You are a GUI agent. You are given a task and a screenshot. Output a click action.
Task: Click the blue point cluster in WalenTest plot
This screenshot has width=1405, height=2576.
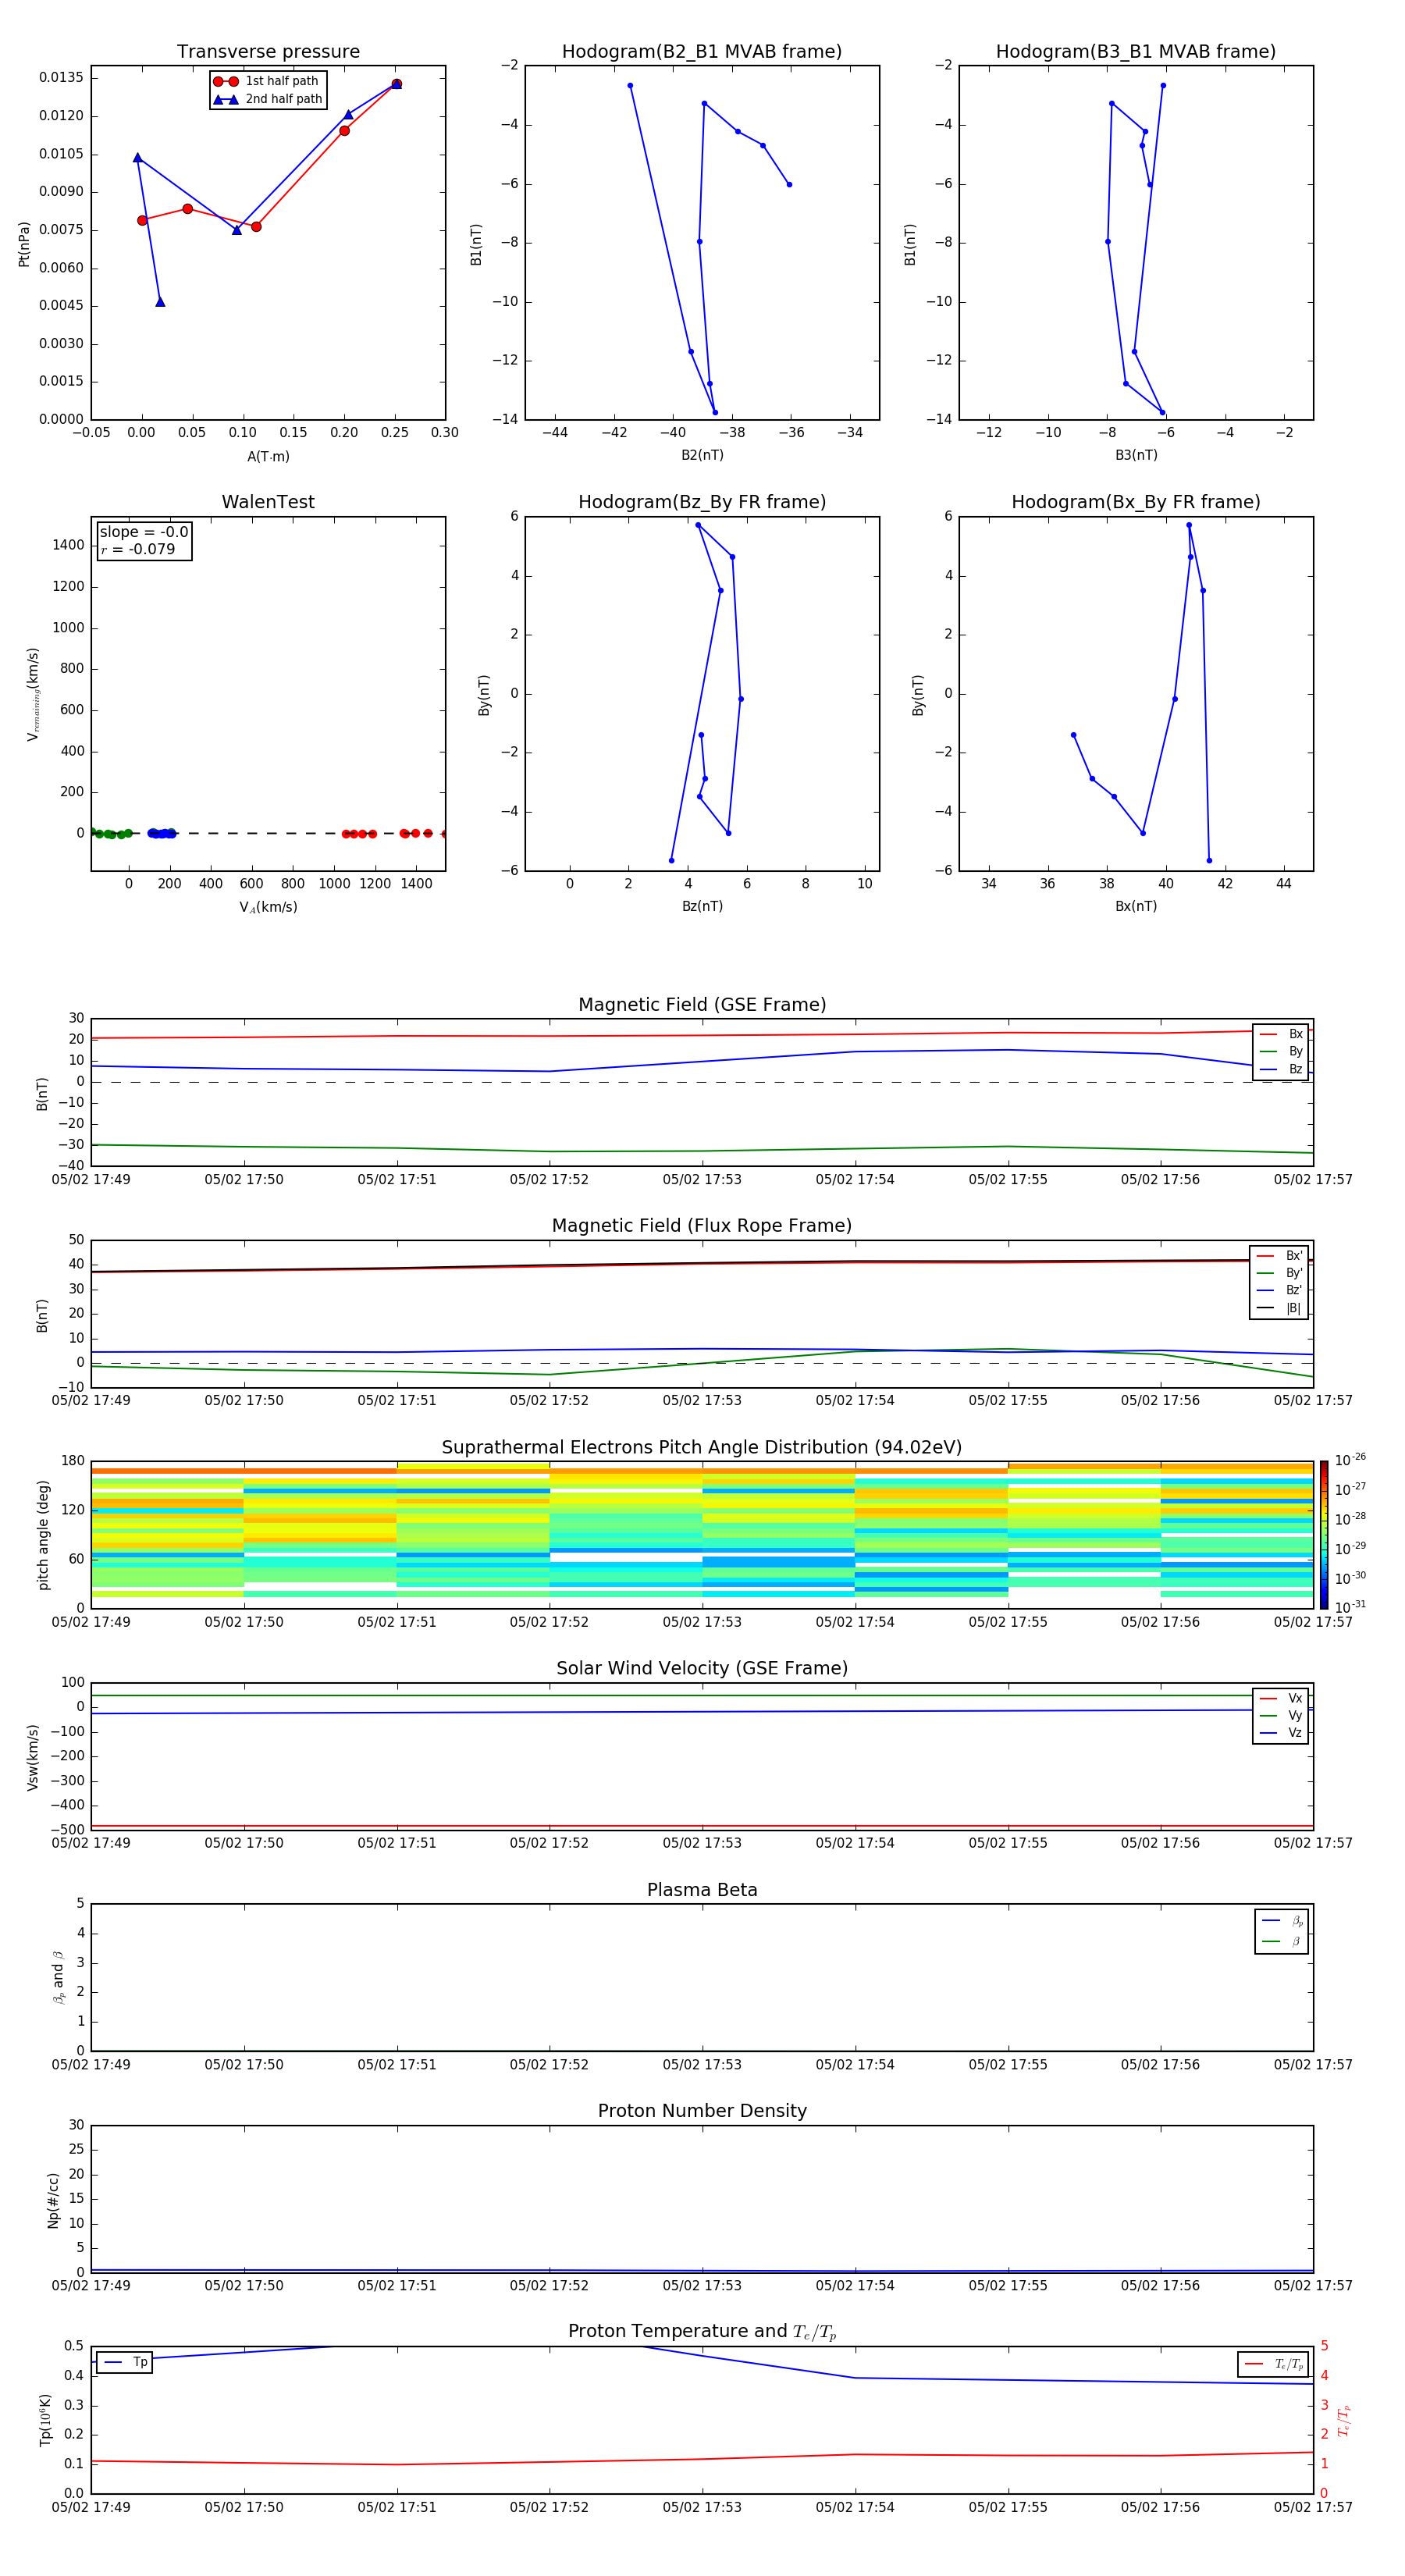162,833
